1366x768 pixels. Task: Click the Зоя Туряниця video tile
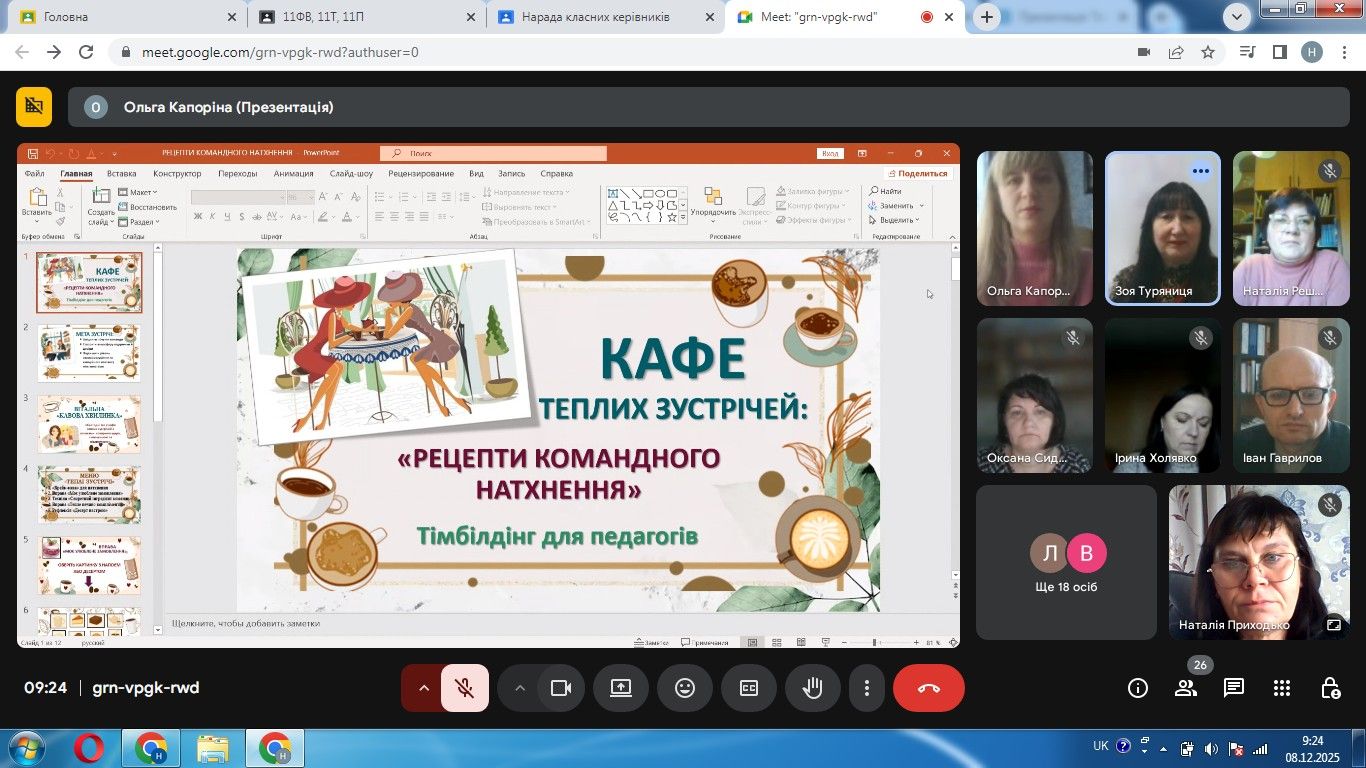[1162, 228]
